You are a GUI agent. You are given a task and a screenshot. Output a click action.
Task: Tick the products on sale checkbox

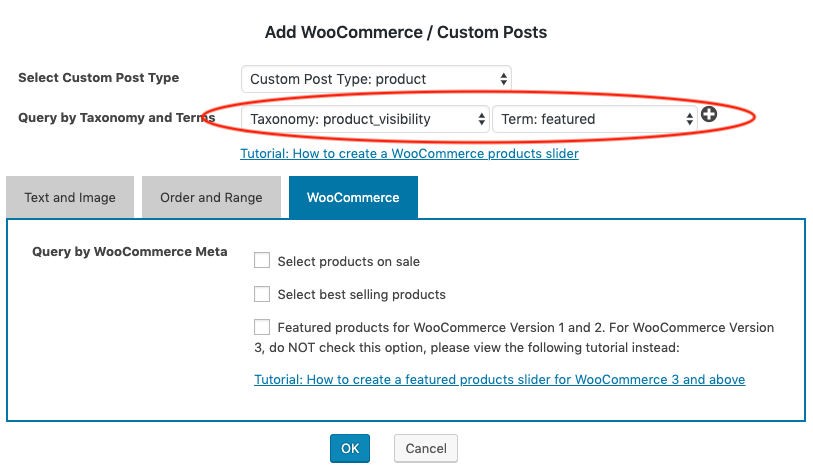click(x=262, y=261)
